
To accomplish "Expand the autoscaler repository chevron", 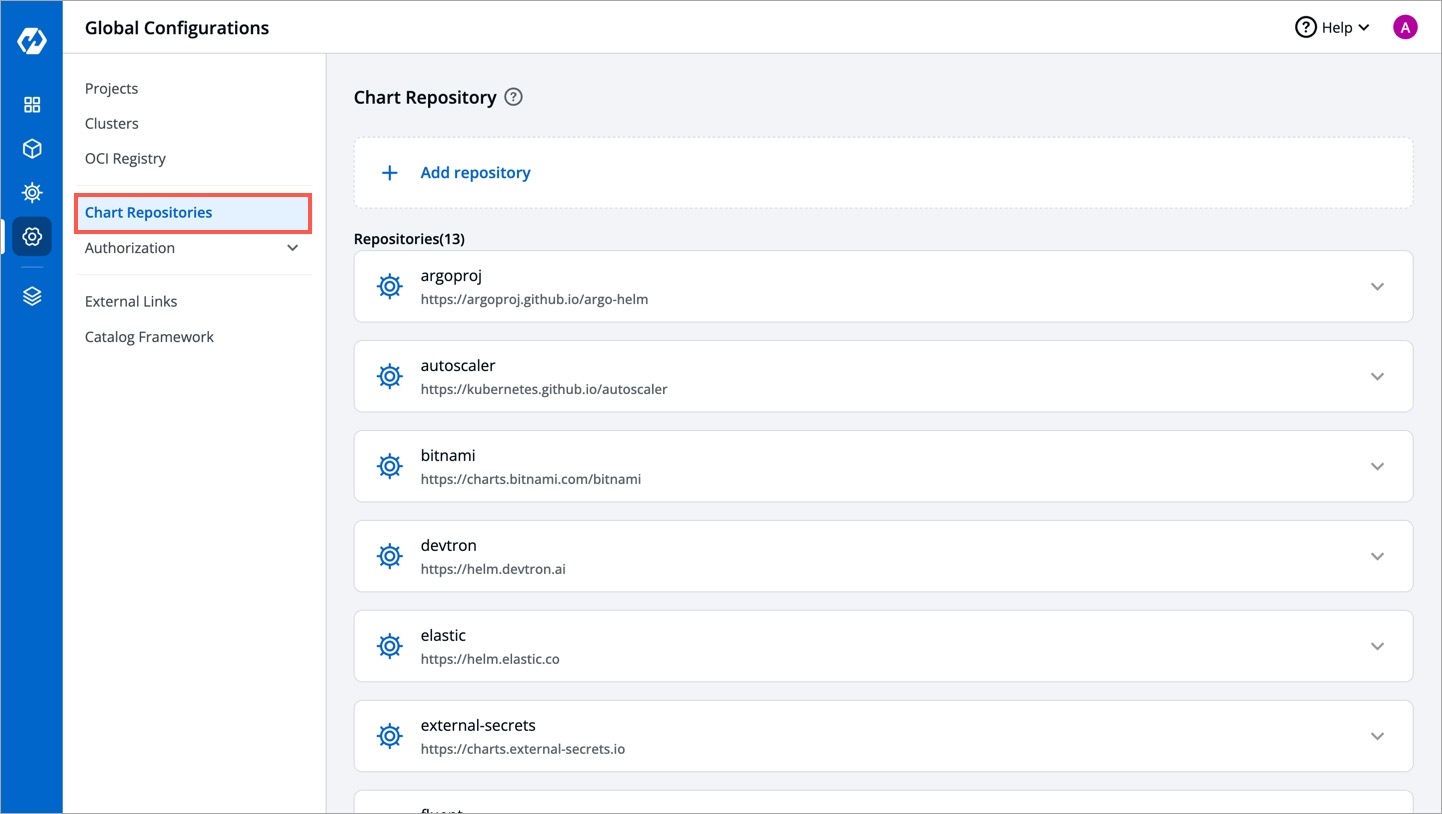I will coord(1377,377).
